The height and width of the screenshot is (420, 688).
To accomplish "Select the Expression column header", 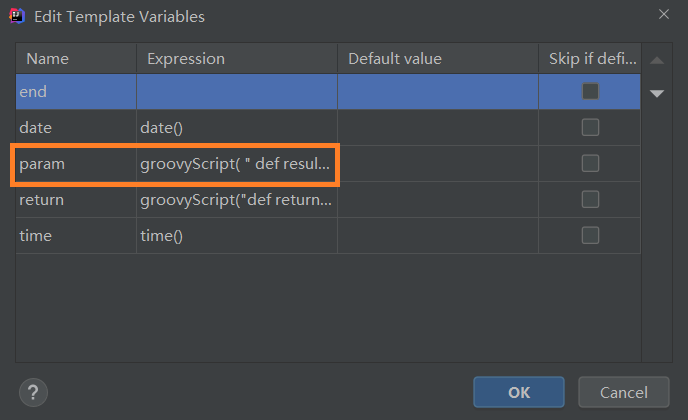I will pyautogui.click(x=237, y=58).
